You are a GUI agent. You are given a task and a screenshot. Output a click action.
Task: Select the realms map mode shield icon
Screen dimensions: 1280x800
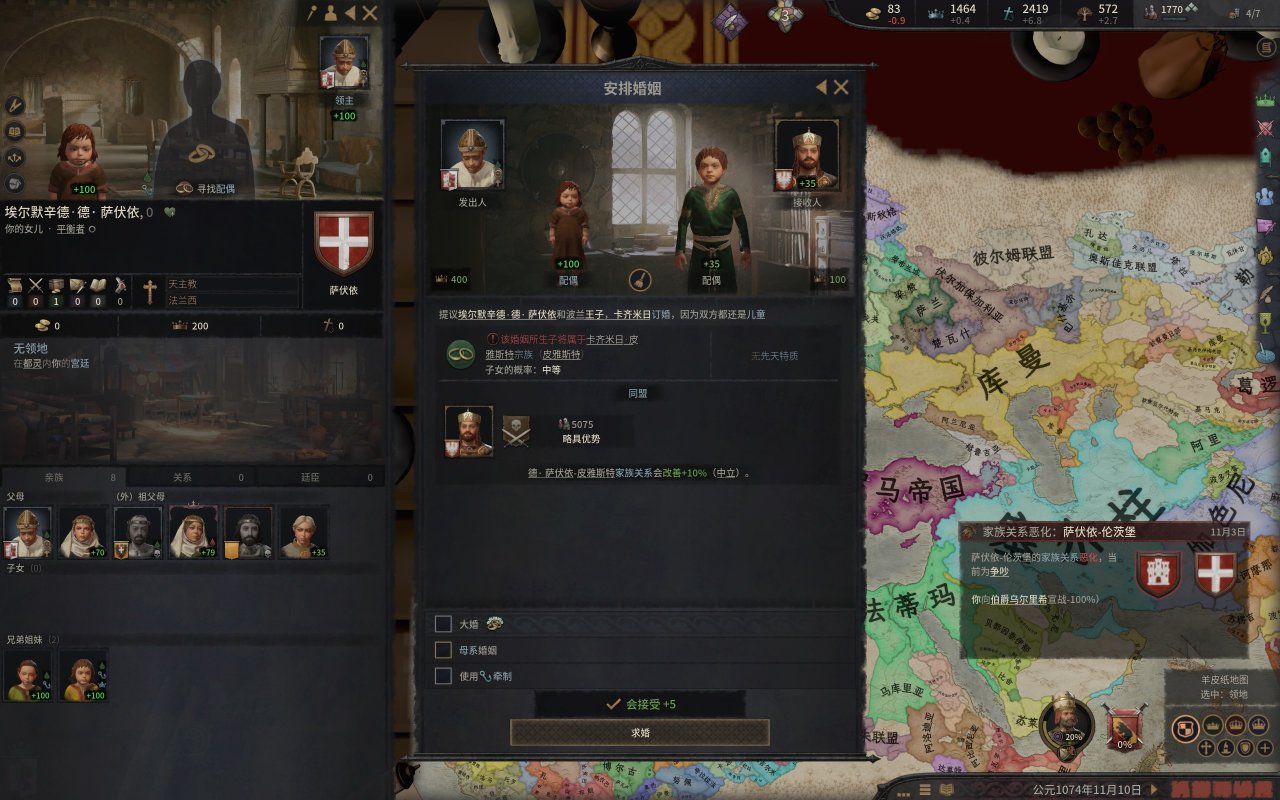click(1185, 727)
